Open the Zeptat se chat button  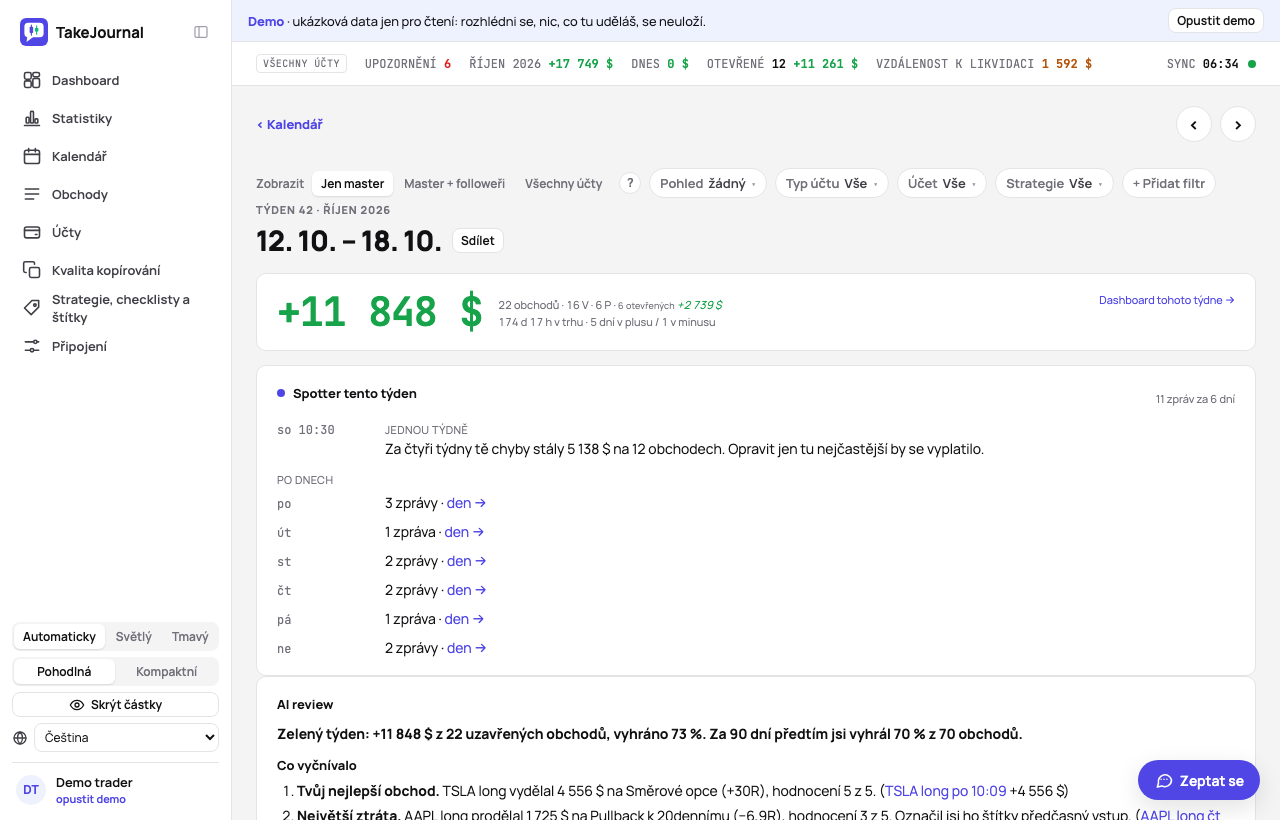point(1199,780)
